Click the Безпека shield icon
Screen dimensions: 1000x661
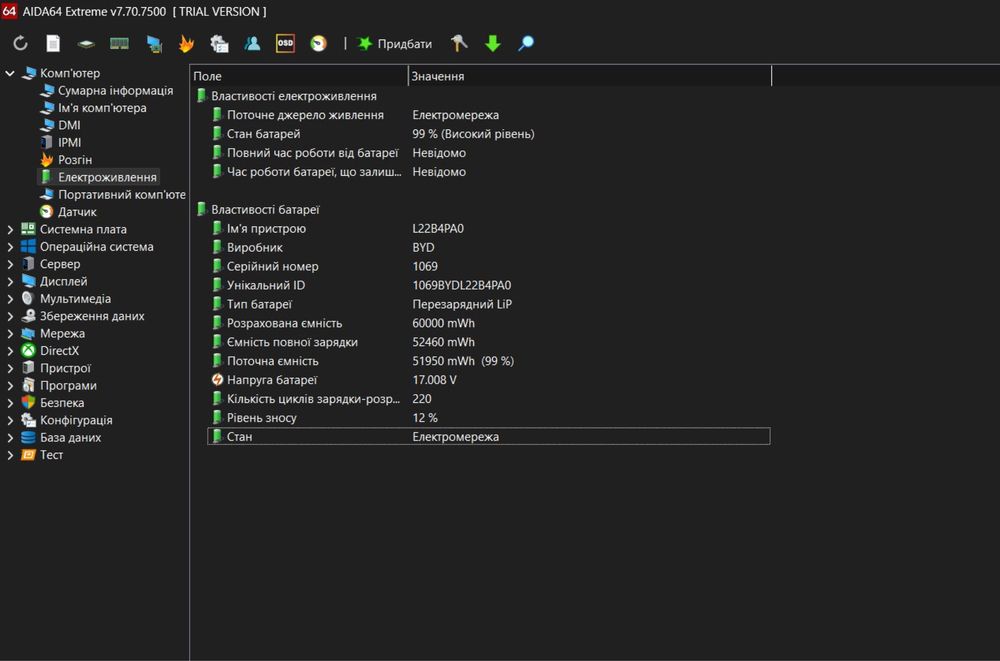coord(28,402)
